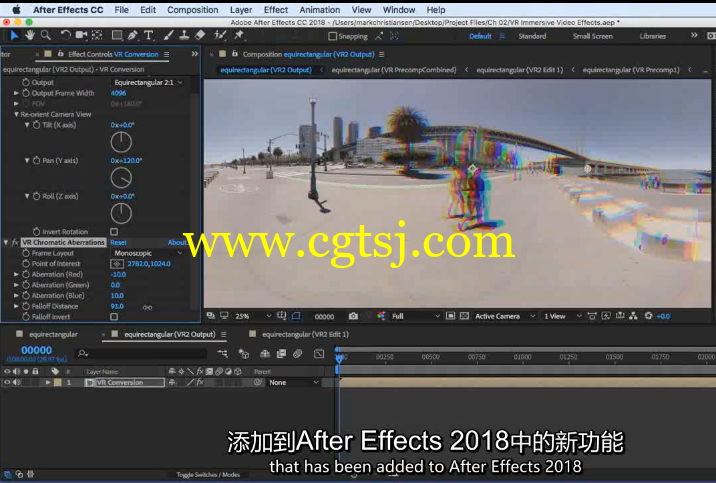The height and width of the screenshot is (483, 716).
Task: Select the Puppet Pin tool
Action: 239,35
